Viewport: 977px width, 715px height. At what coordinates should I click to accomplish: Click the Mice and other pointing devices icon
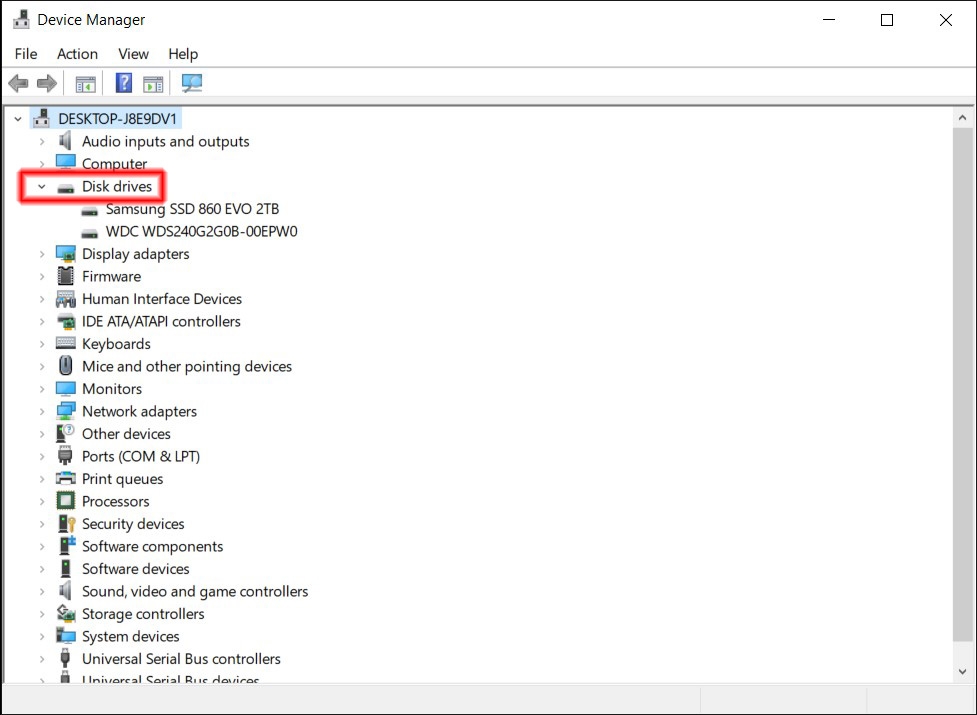point(65,366)
